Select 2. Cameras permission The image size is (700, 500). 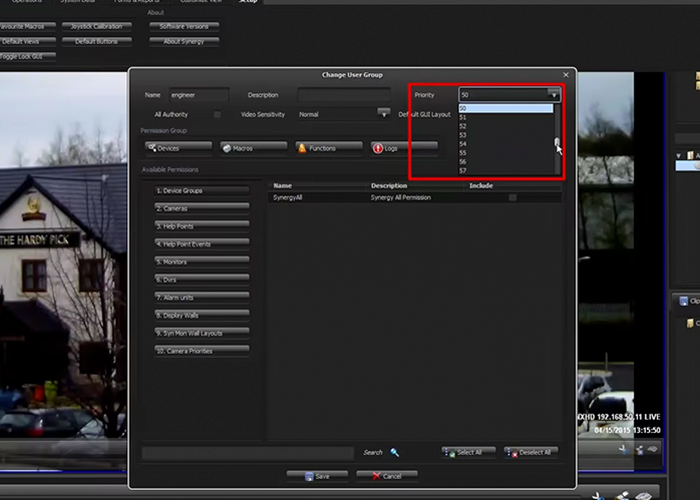tap(202, 208)
